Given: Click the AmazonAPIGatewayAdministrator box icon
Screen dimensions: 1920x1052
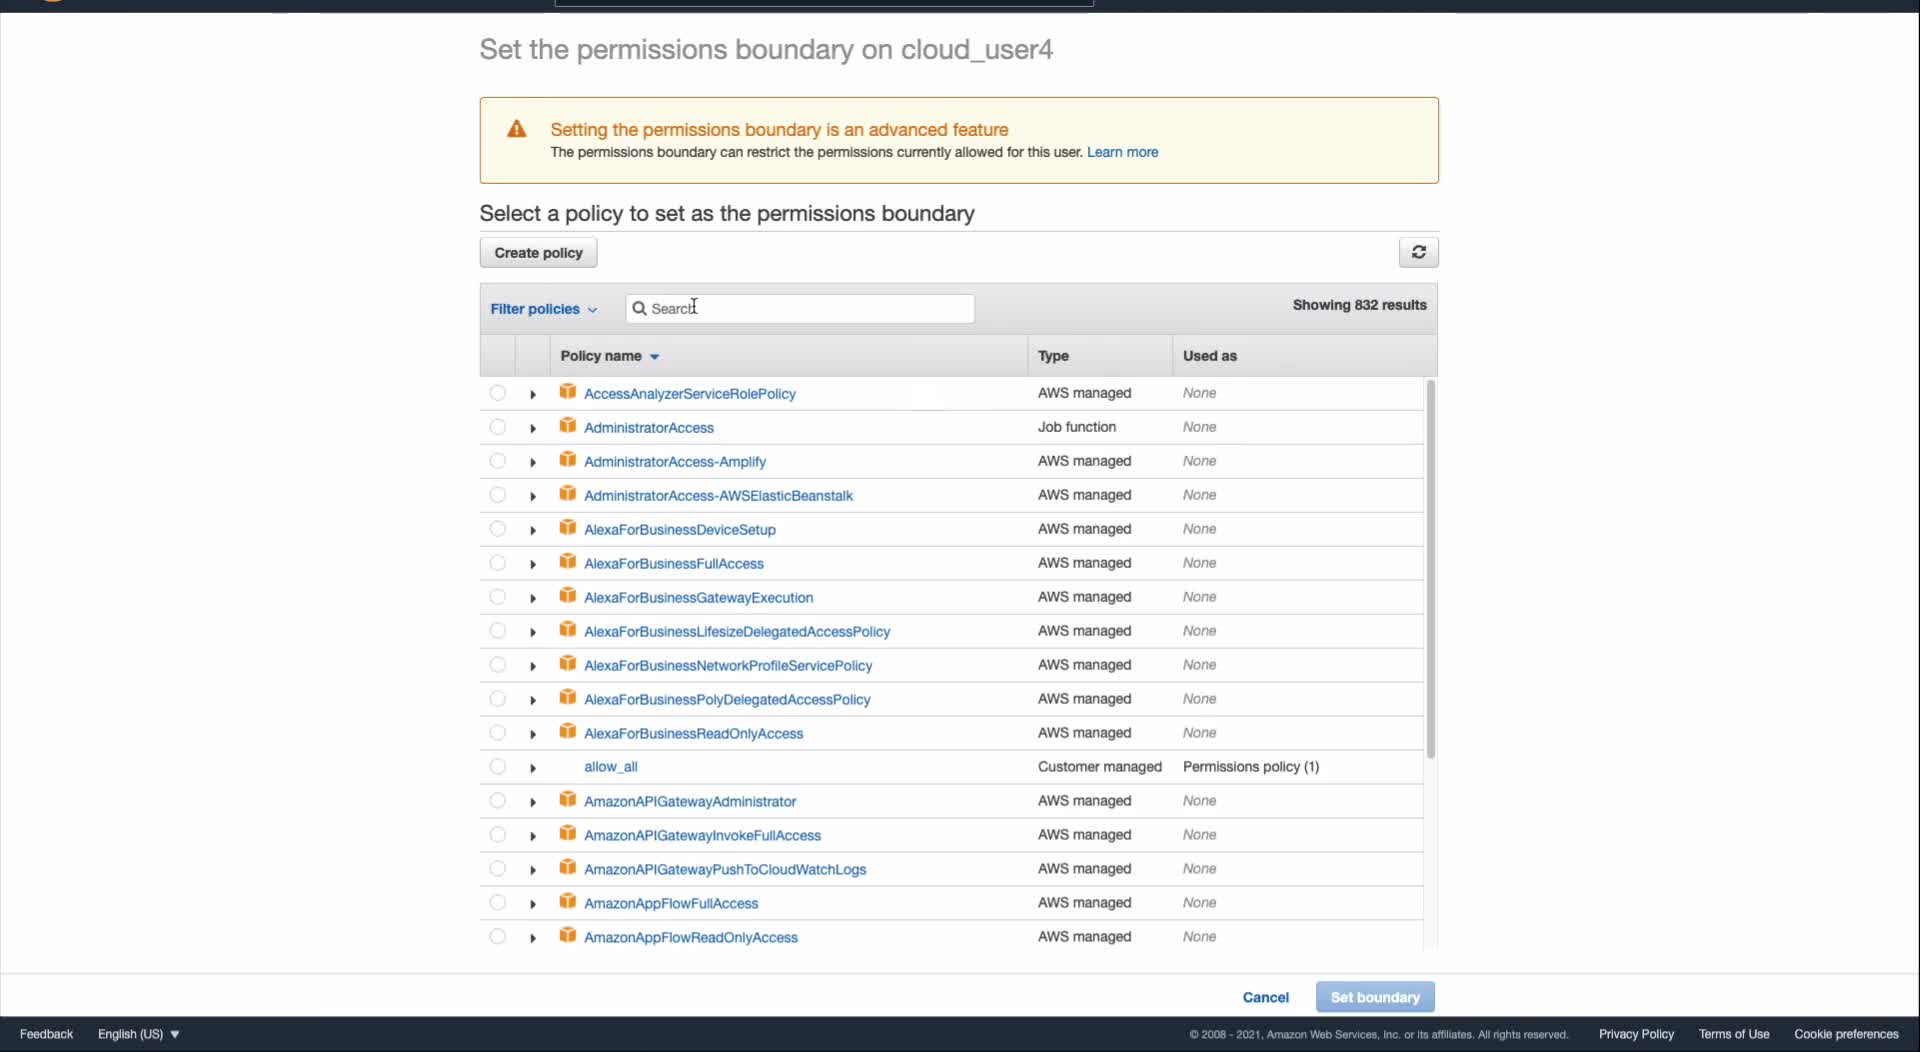Looking at the screenshot, I should click(567, 800).
